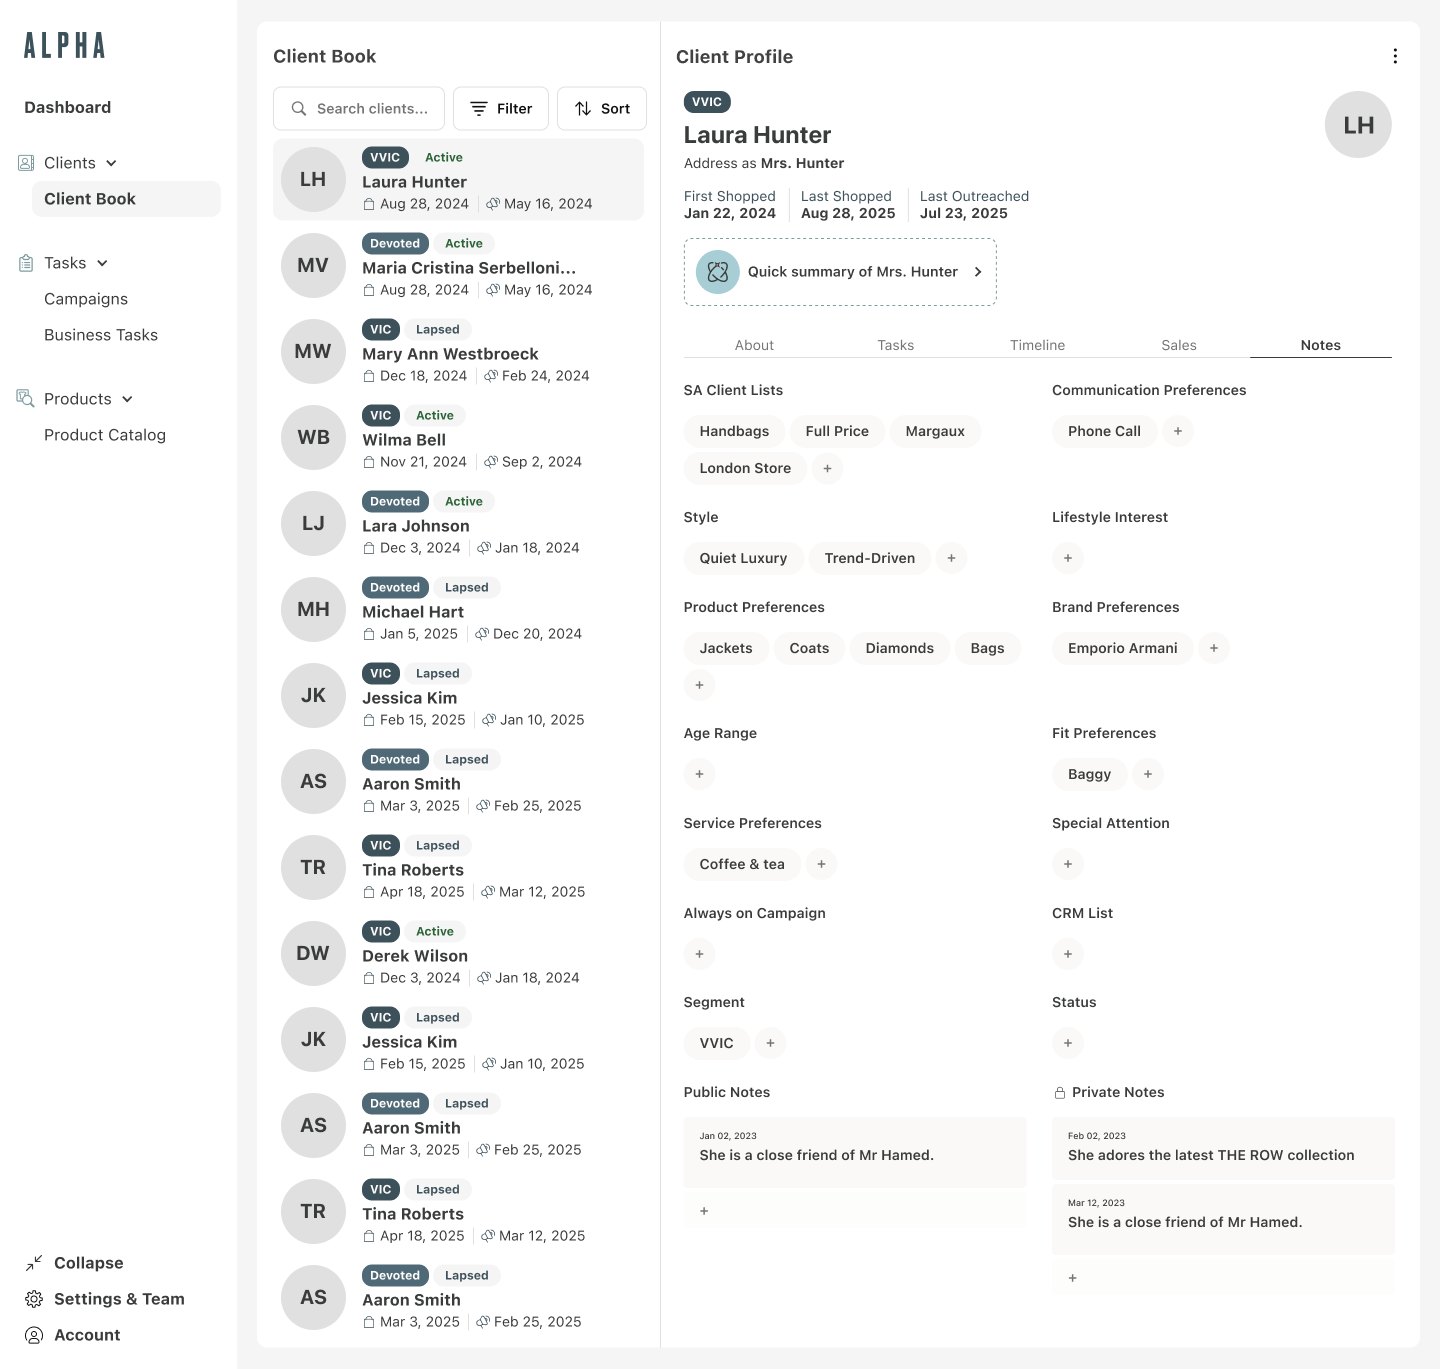1440x1369 pixels.
Task: Add a Brand Preferences tag
Action: pyautogui.click(x=1214, y=648)
